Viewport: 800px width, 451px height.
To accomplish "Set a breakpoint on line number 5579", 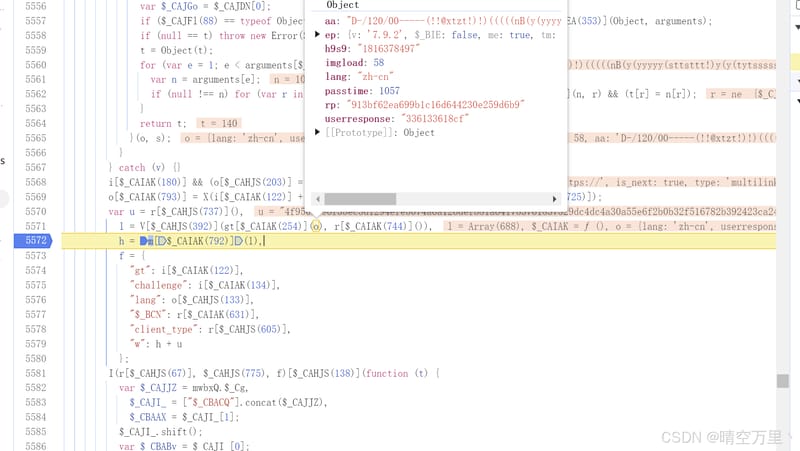I will click(x=36, y=344).
